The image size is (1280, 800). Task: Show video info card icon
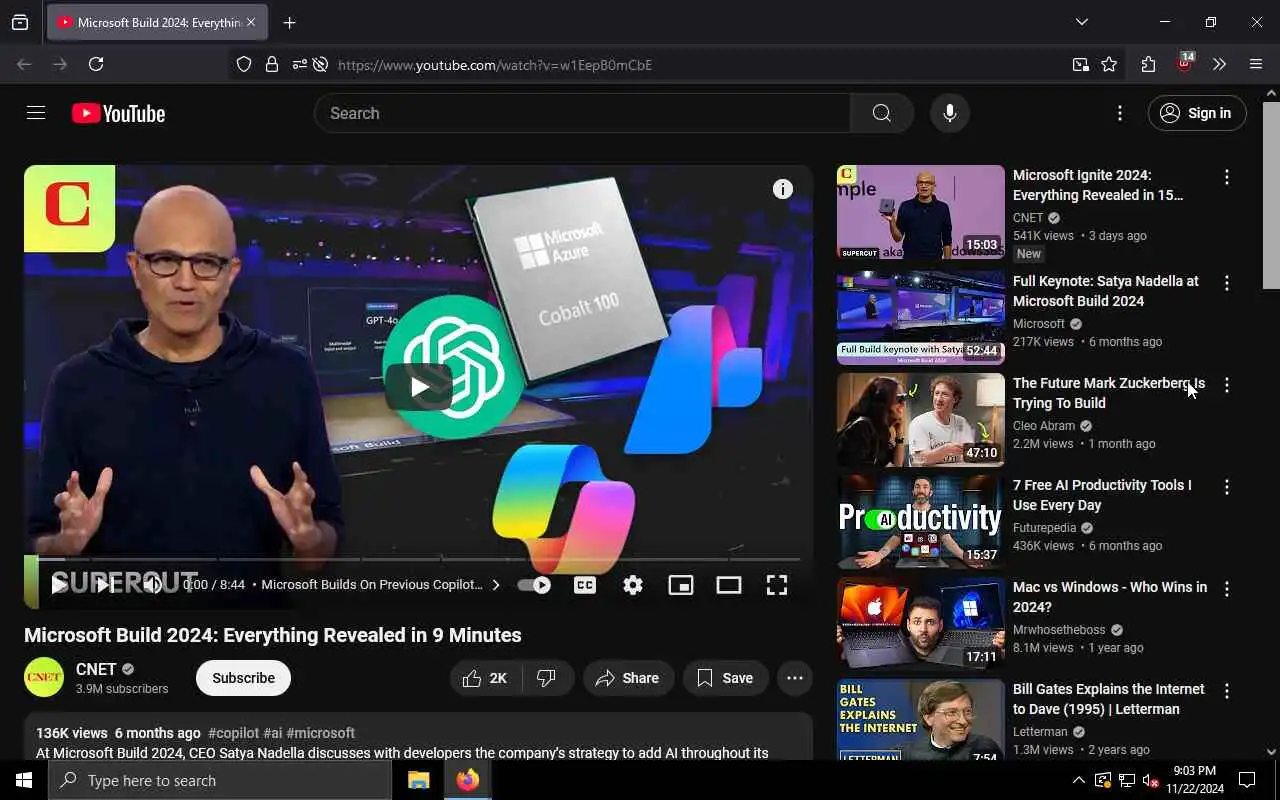[x=783, y=189]
